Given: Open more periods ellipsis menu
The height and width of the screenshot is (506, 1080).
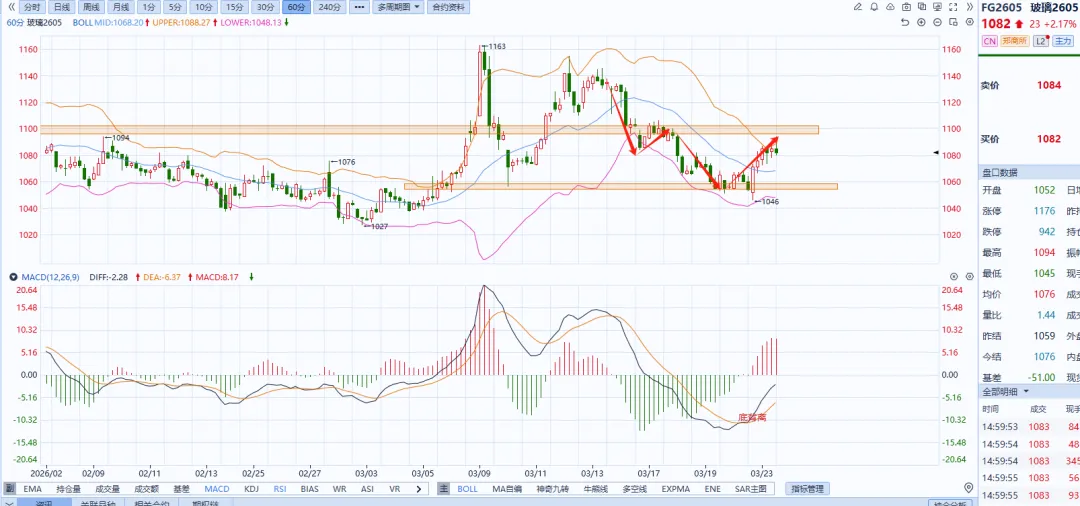Looking at the screenshot, I should pyautogui.click(x=358, y=8).
